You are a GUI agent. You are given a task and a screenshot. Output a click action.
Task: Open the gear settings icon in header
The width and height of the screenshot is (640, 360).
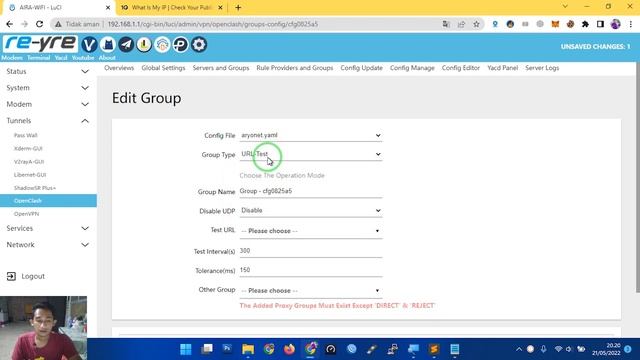point(199,44)
